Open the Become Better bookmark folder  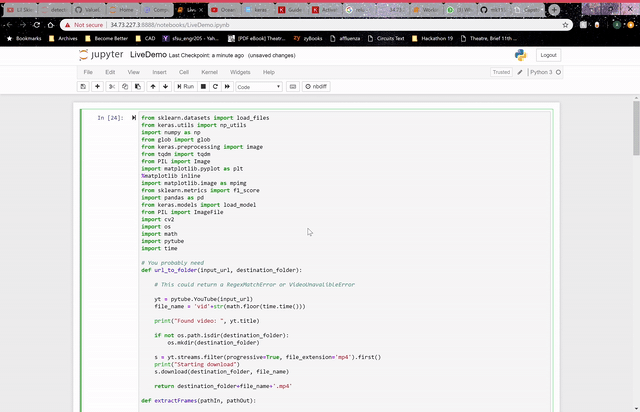tap(107, 38)
